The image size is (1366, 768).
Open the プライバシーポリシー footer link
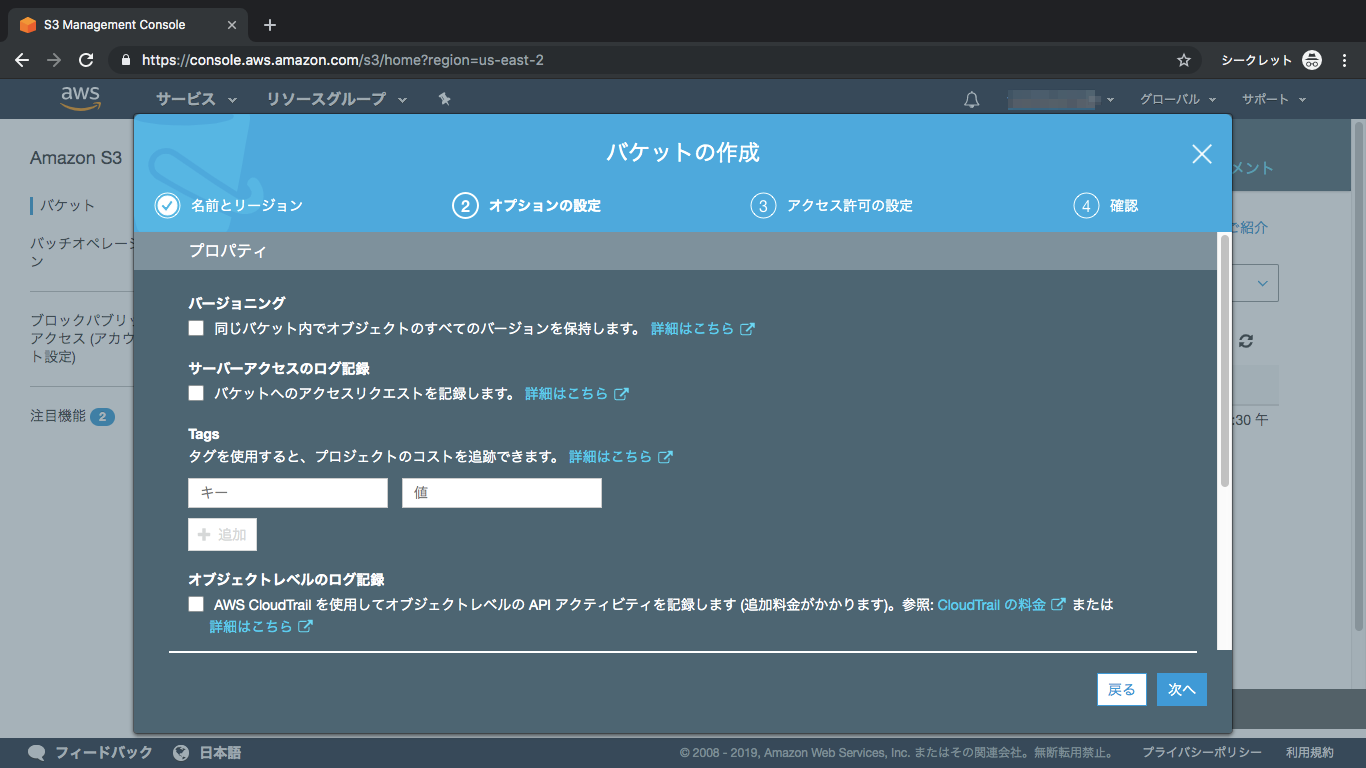click(1202, 753)
